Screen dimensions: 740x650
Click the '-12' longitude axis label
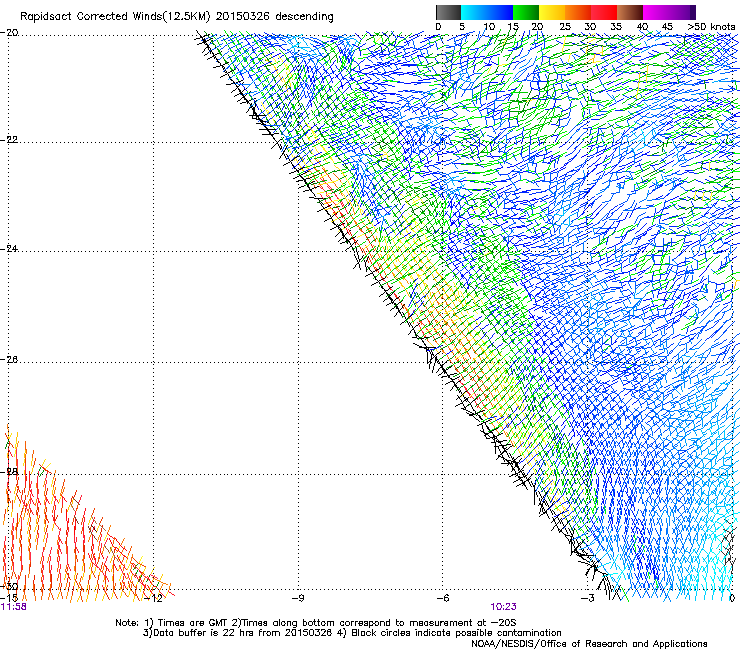pyautogui.click(x=154, y=598)
